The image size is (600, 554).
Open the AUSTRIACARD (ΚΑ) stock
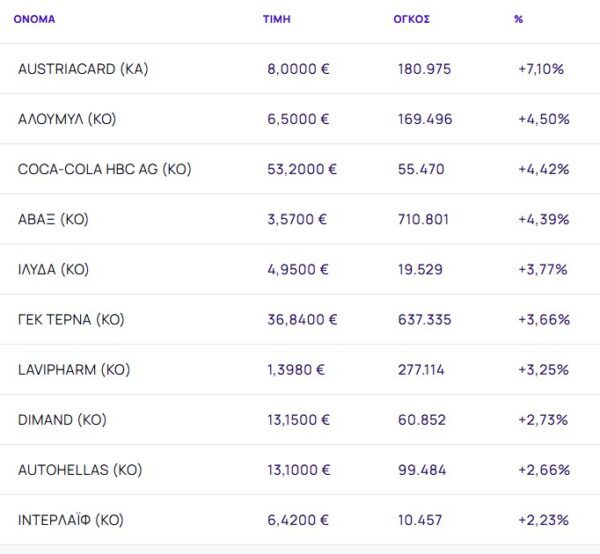pyautogui.click(x=83, y=69)
